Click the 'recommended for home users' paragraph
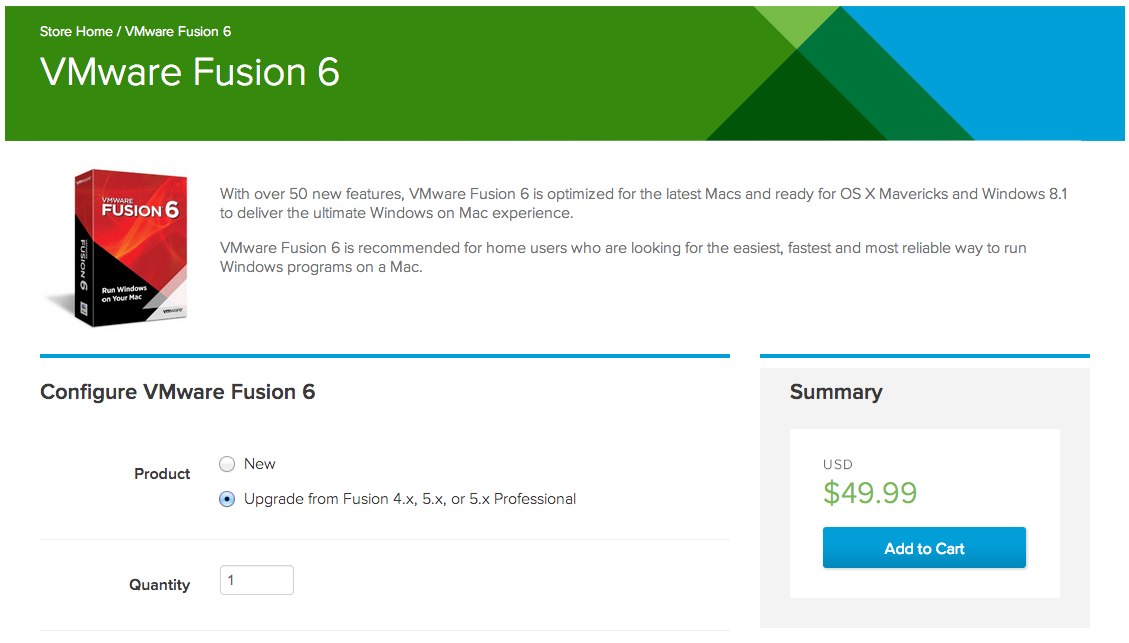The width and height of the screenshot is (1129, 643). (622, 257)
